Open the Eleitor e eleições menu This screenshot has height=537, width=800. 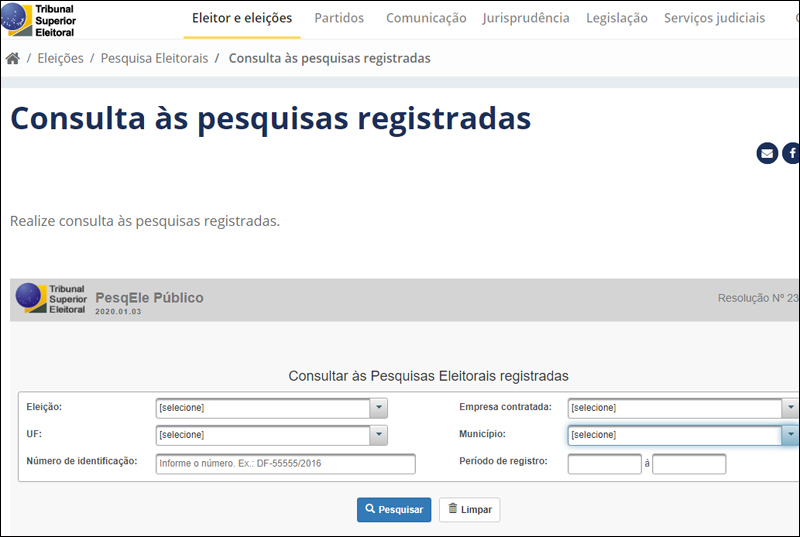click(242, 18)
